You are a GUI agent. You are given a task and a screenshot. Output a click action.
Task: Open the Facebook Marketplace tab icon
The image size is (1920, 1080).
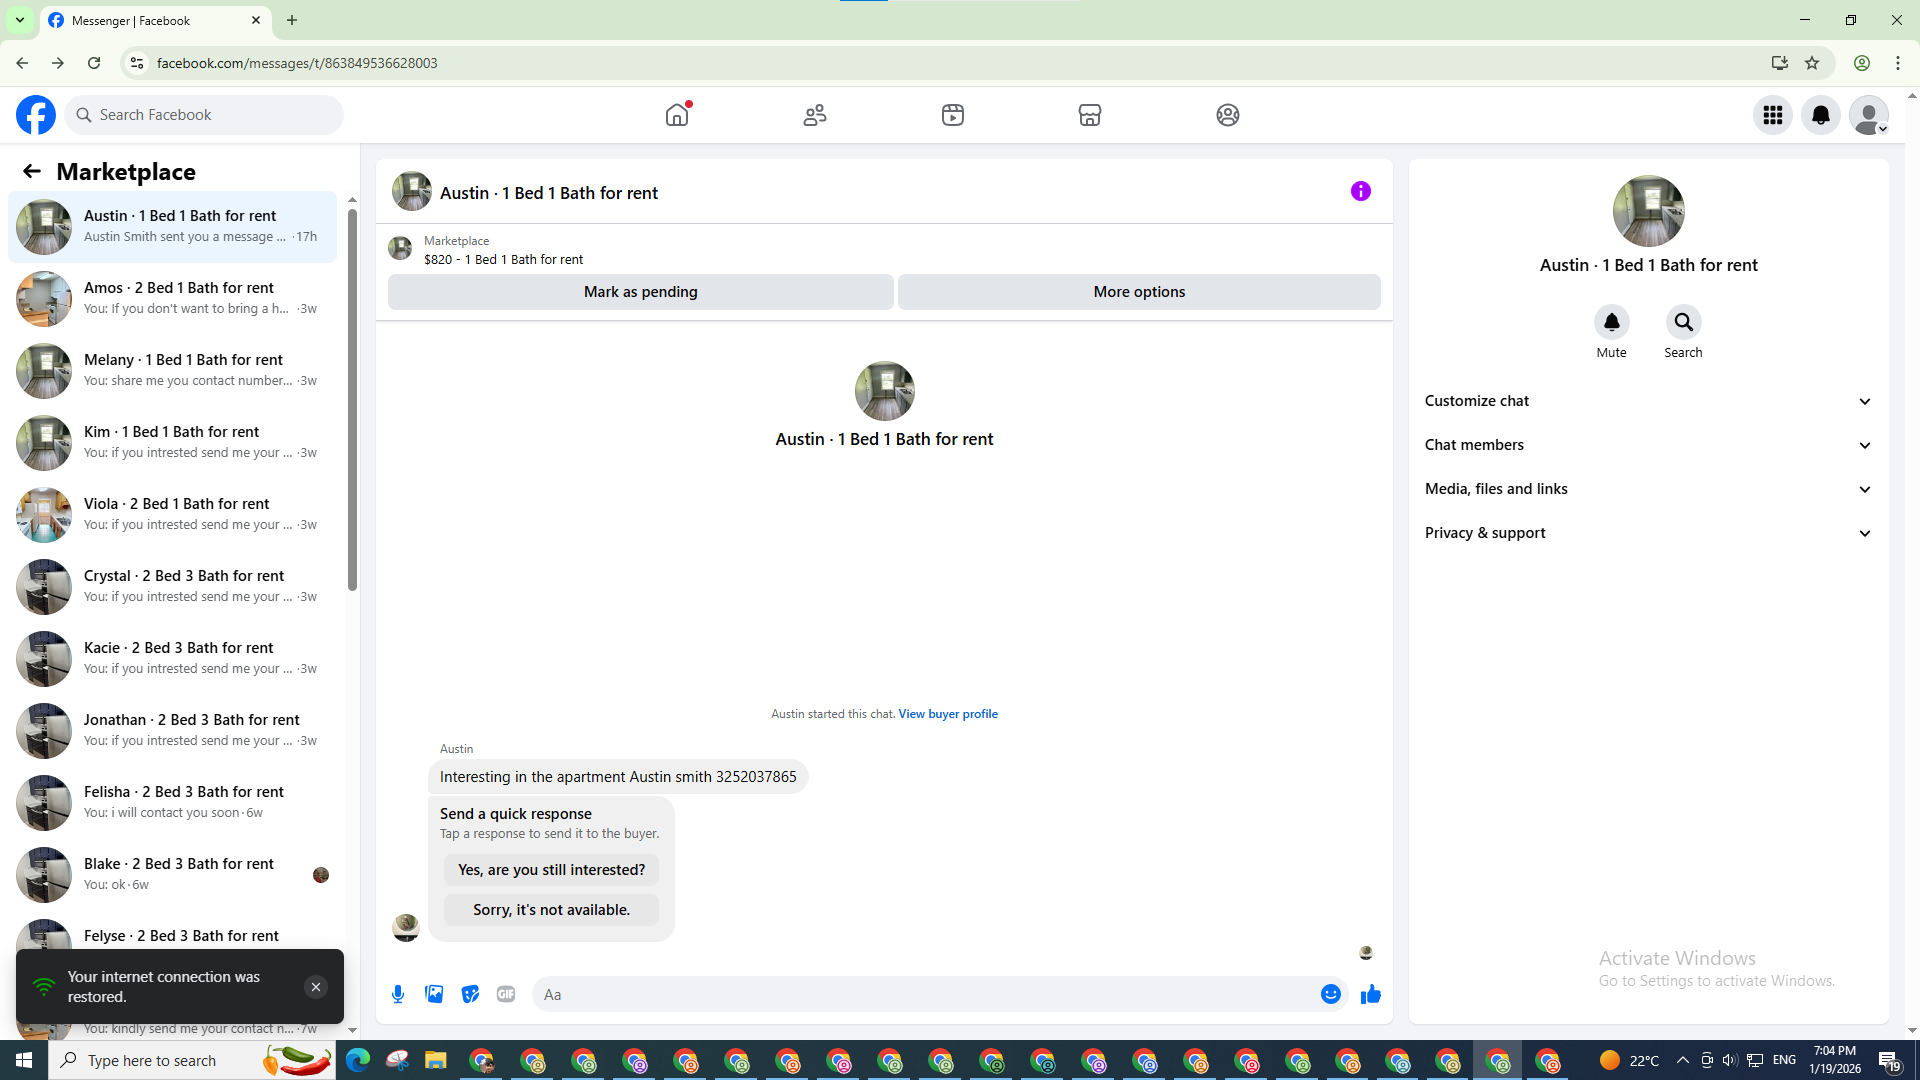tap(1090, 115)
